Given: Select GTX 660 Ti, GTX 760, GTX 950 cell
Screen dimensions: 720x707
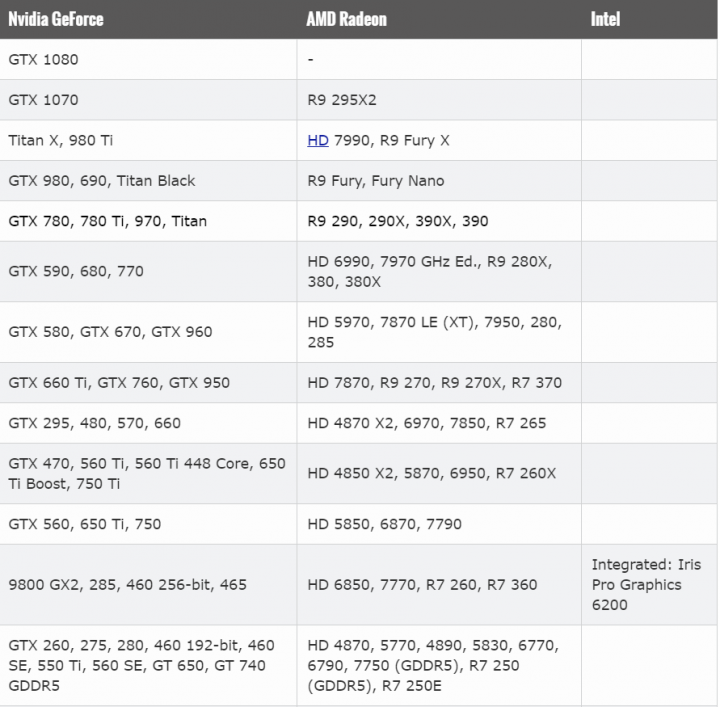Looking at the screenshot, I should click(148, 382).
